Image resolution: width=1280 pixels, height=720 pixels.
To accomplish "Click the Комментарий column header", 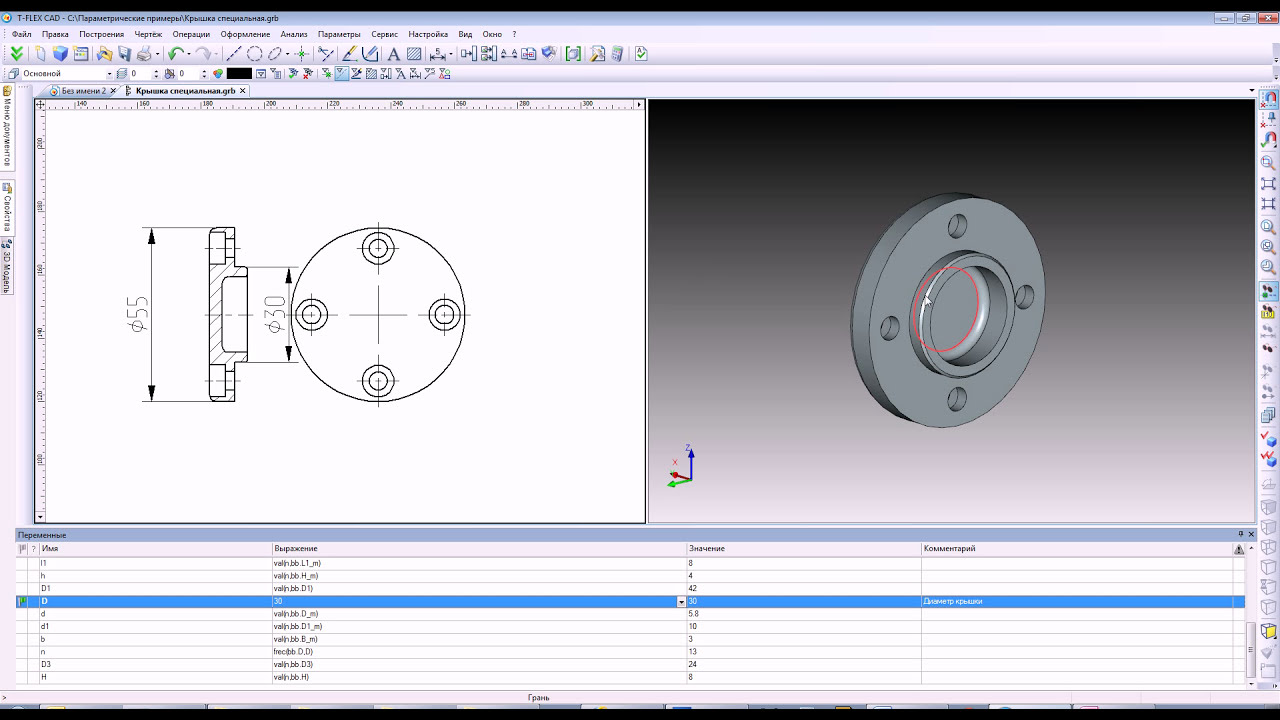I will pyautogui.click(x=1076, y=549).
